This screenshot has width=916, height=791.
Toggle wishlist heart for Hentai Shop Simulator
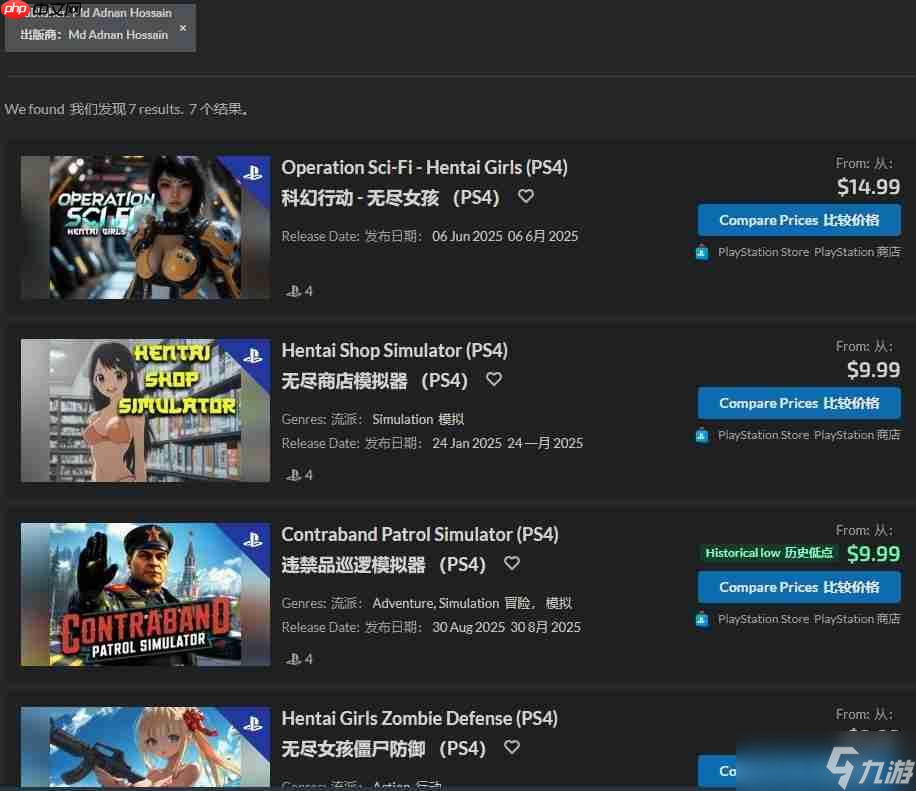click(x=494, y=379)
